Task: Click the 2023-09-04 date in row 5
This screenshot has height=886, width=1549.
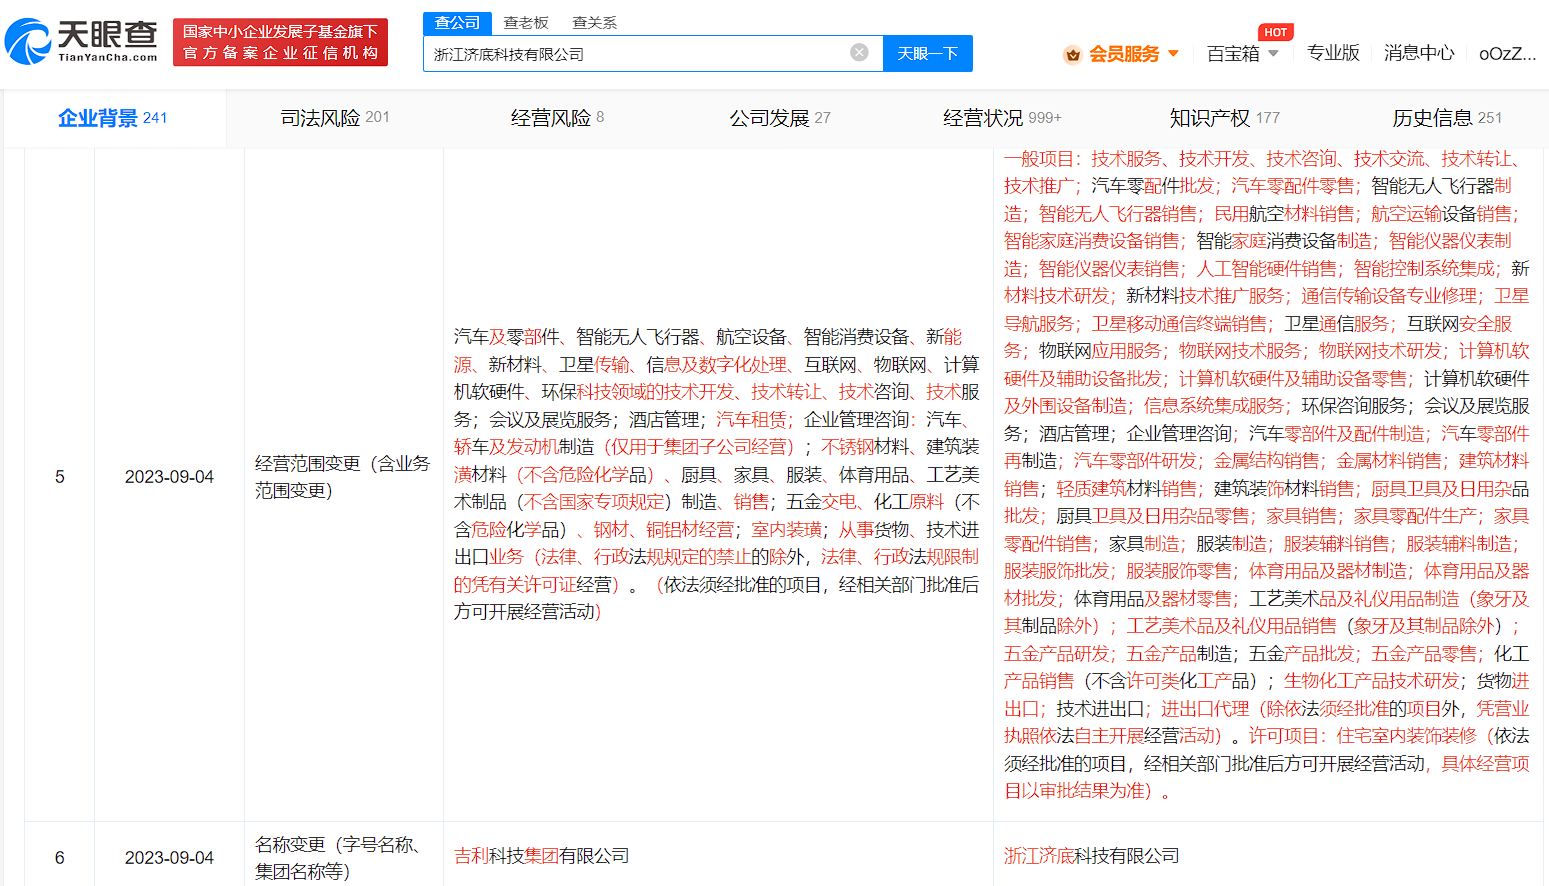Action: pos(169,477)
